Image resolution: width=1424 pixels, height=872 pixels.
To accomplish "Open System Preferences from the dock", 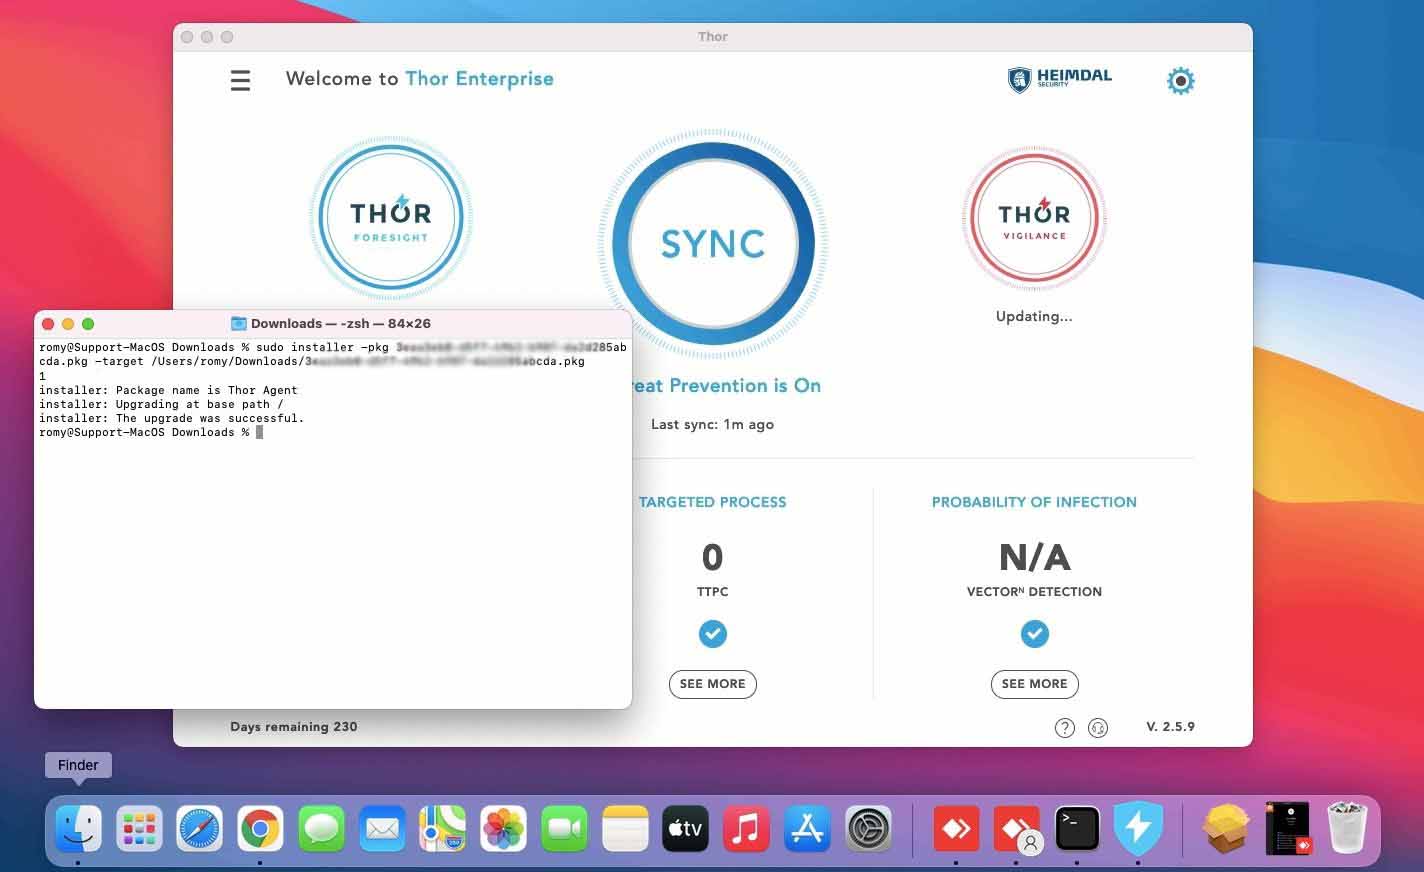I will pyautogui.click(x=868, y=829).
